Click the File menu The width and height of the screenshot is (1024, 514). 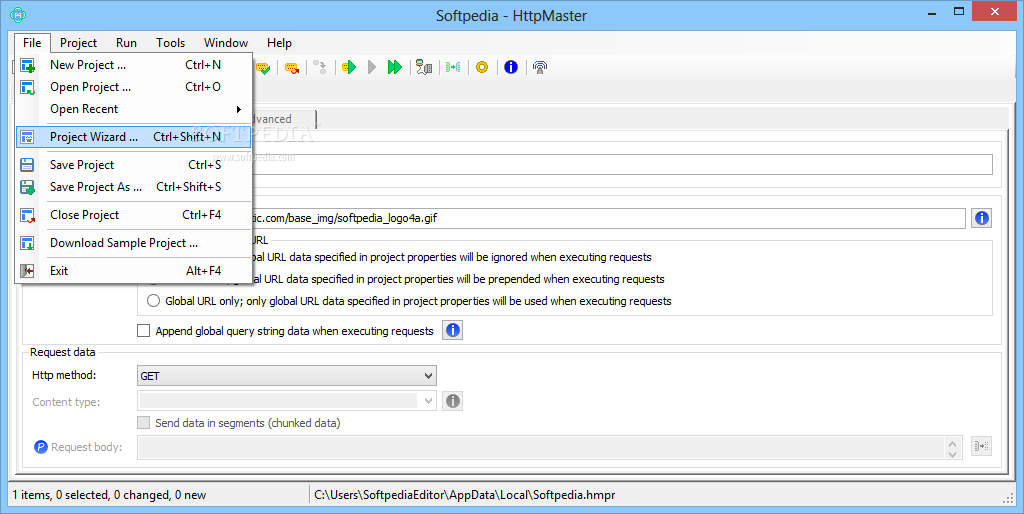(x=32, y=43)
